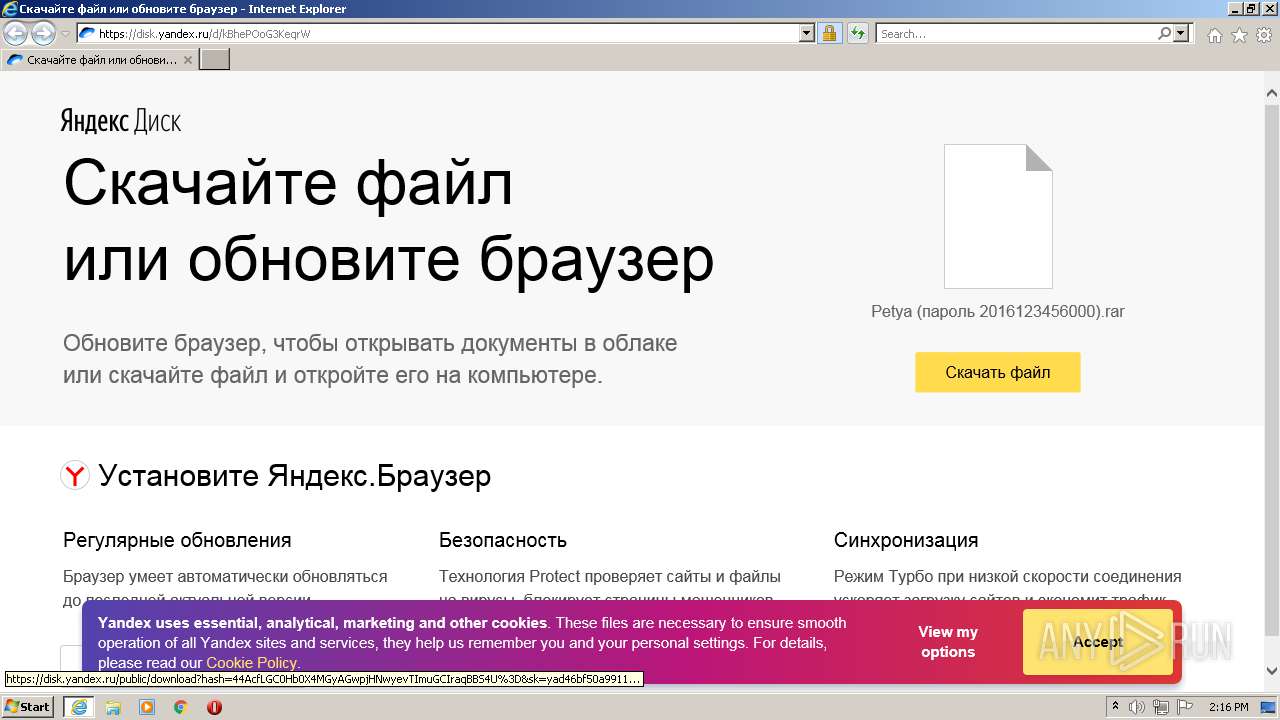The image size is (1280, 720).
Task: Open the red Opera taskbar icon
Action: [x=214, y=707]
